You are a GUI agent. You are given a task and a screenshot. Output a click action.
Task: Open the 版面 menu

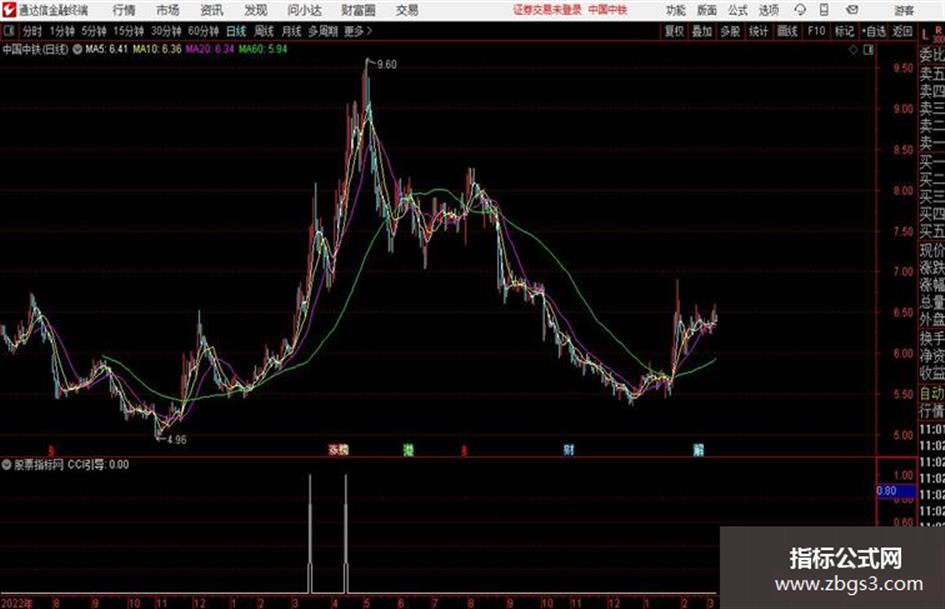click(706, 10)
